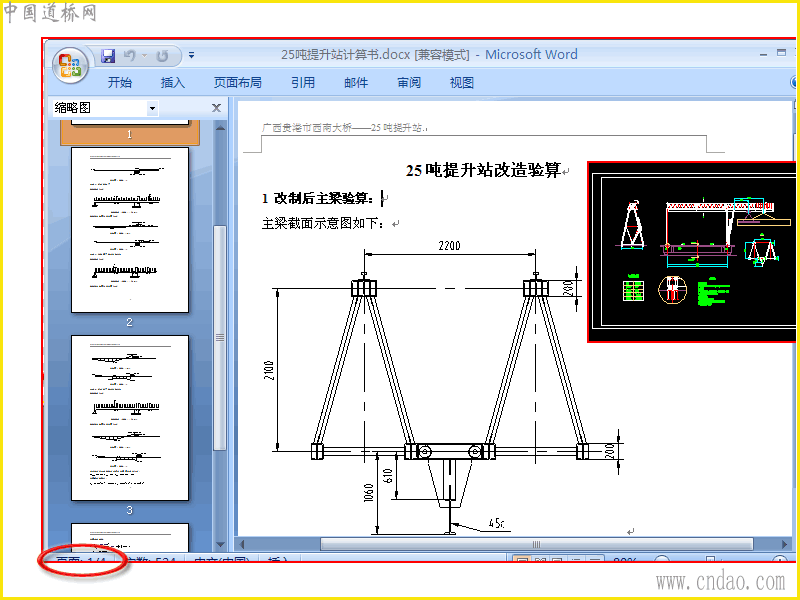
Task: Click the thumbnail pane scroll-down arrow
Action: point(220,545)
